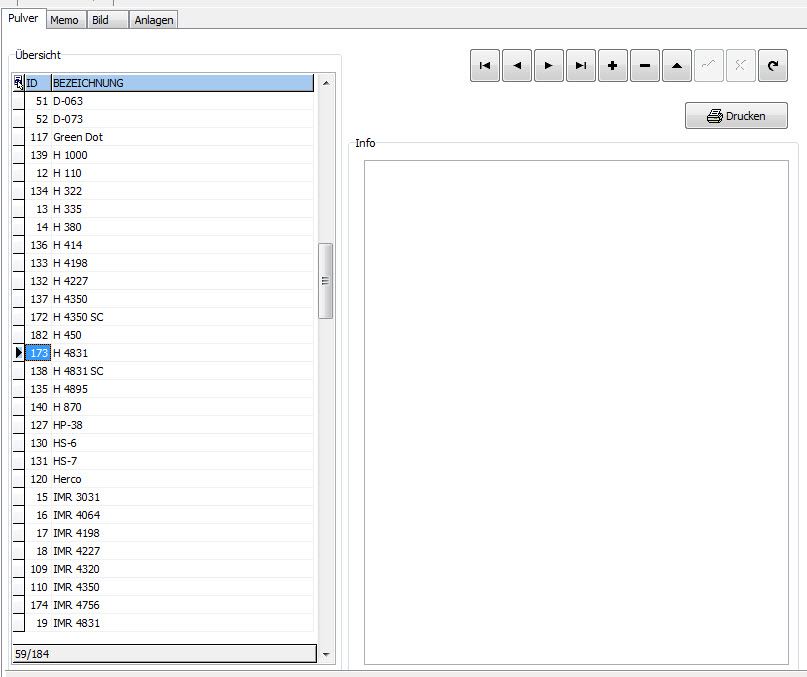The width and height of the screenshot is (807, 677).
Task: Open grid indicator icon left of ID header
Action: [19, 82]
